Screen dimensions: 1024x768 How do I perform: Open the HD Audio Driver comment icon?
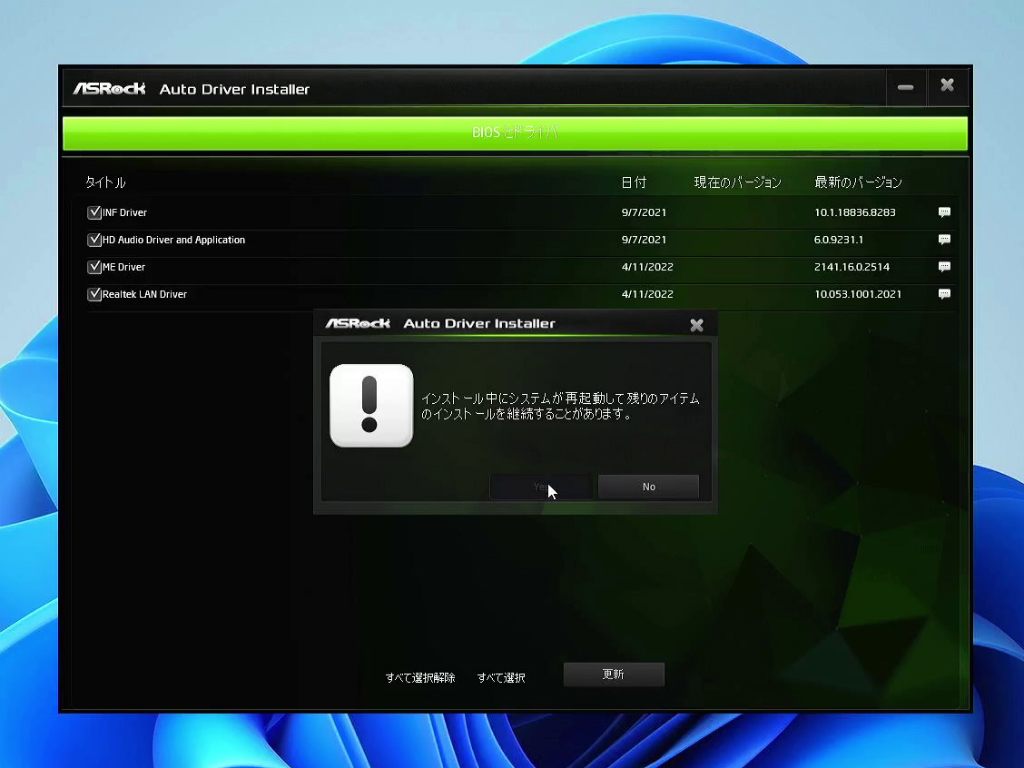[x=944, y=240]
